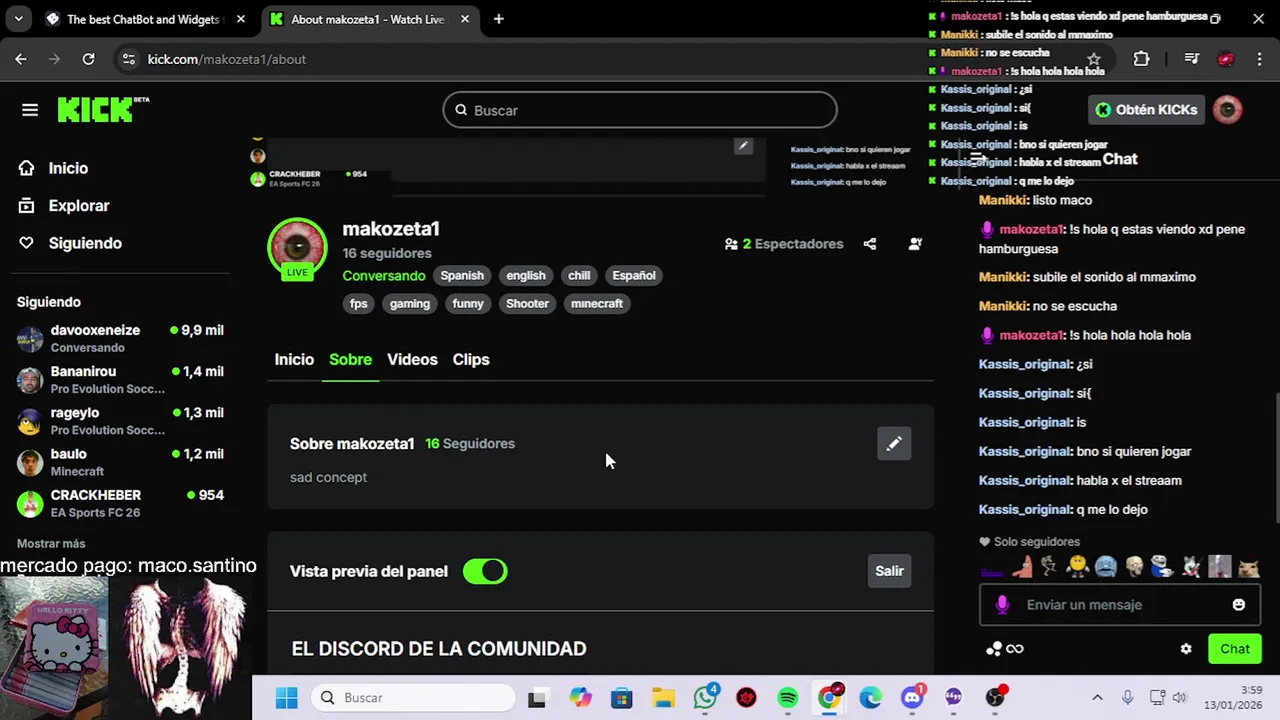
Task: Switch to the Inicio channel tab
Action: [x=294, y=360]
